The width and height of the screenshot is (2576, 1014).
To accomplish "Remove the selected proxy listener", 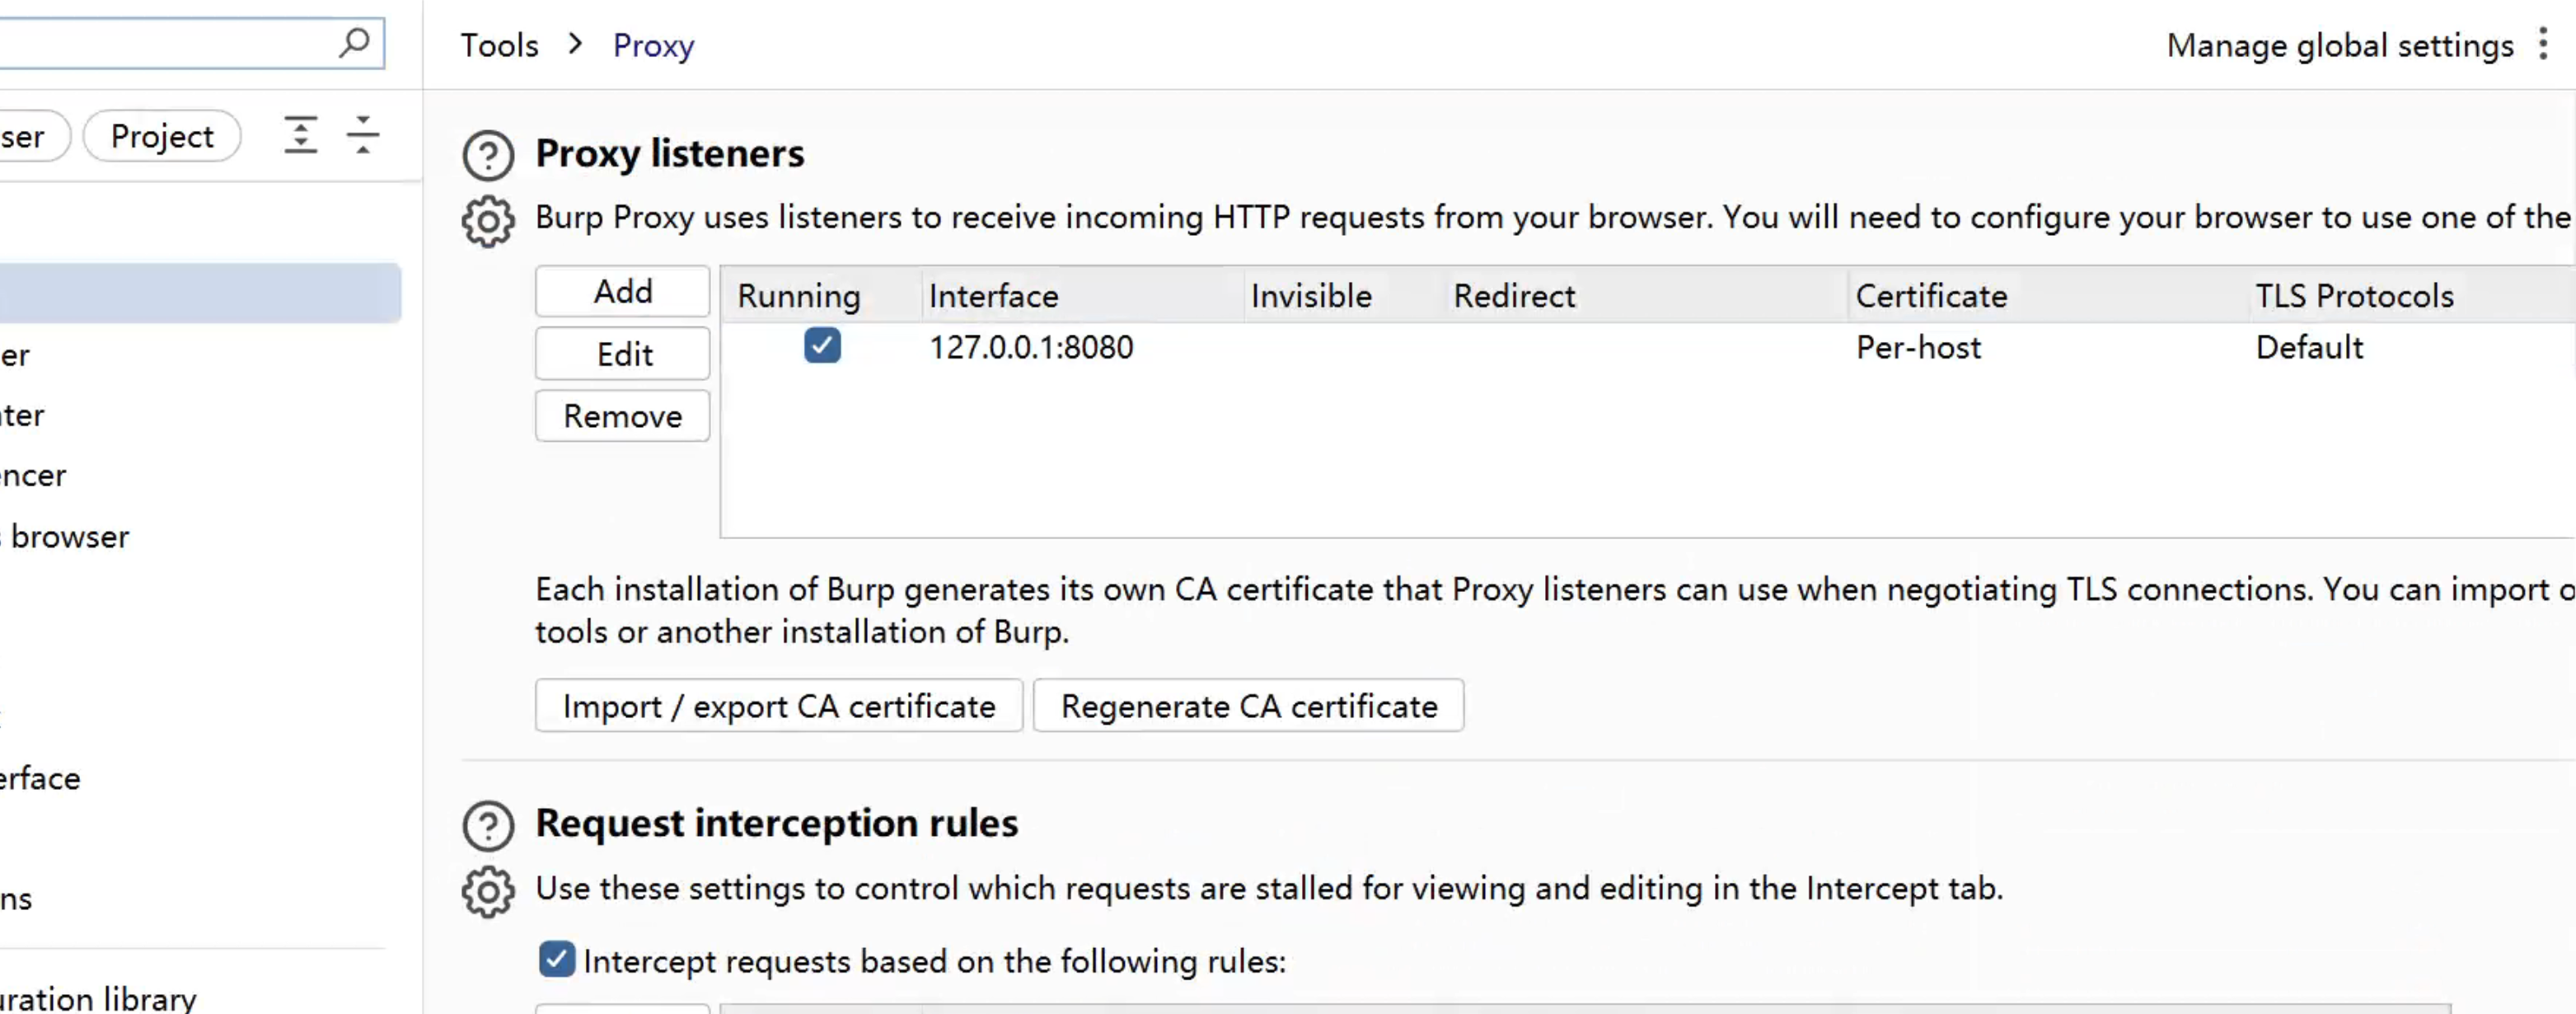I will pos(622,416).
